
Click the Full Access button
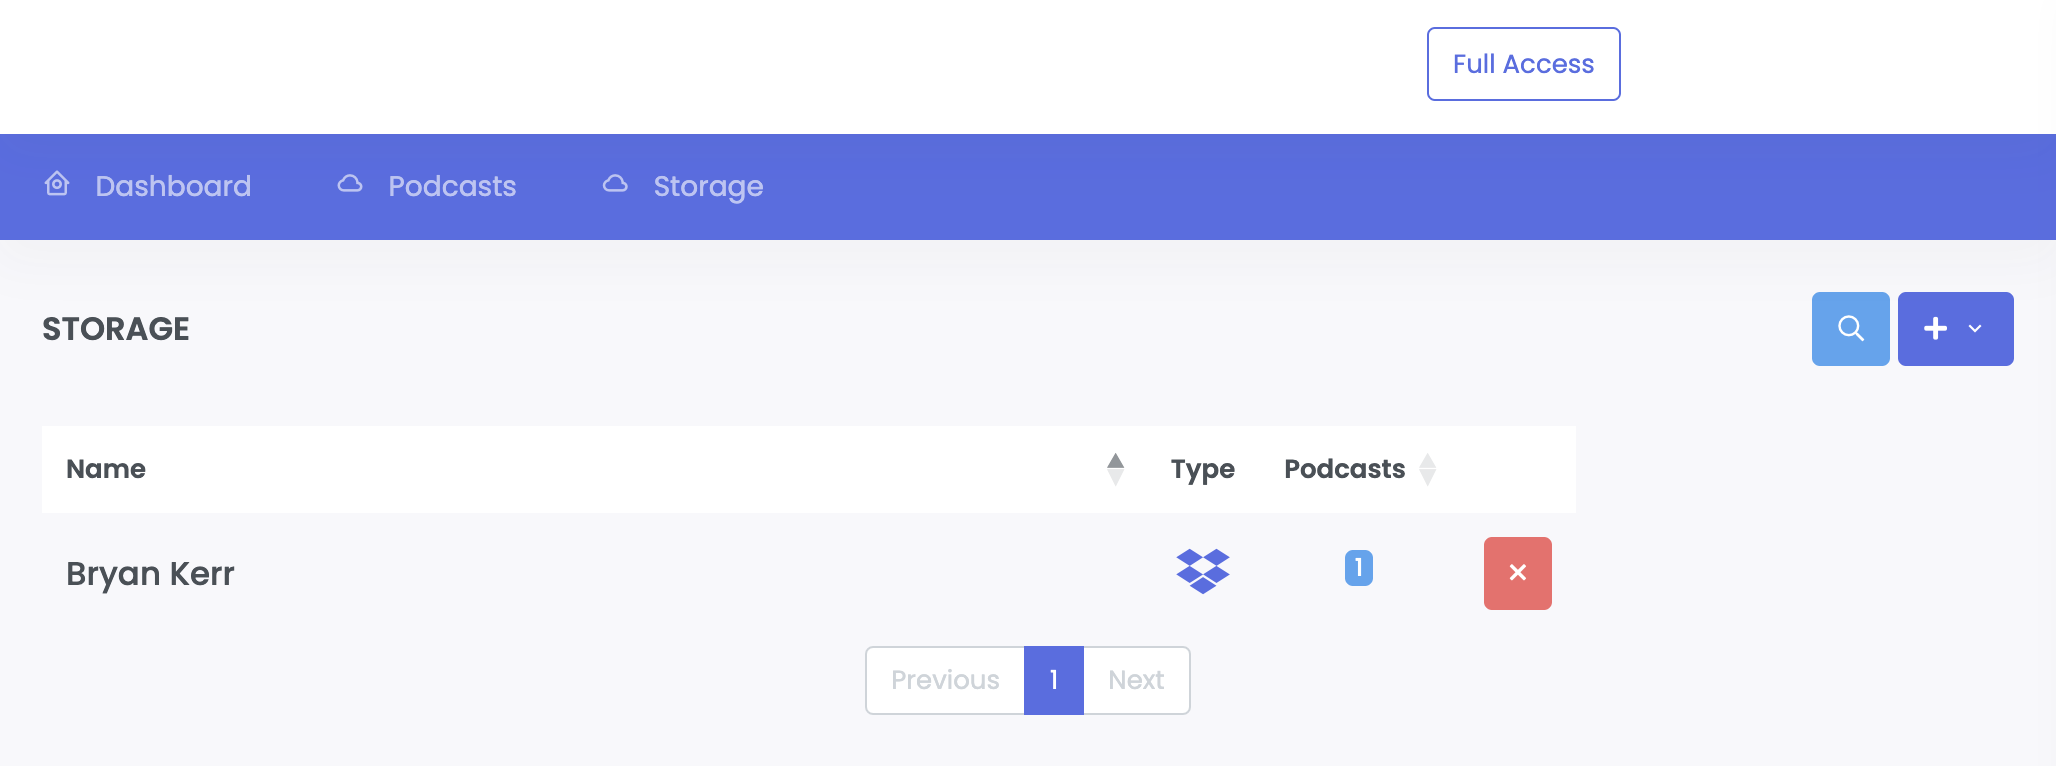(1523, 64)
